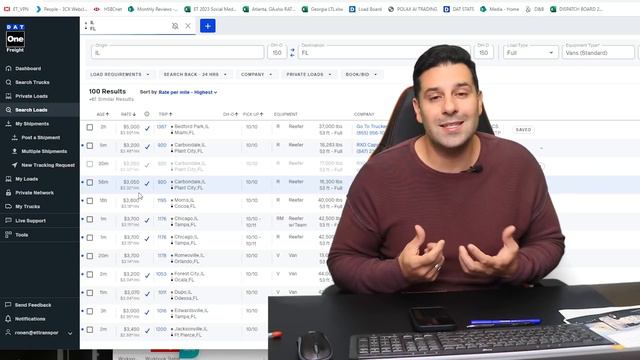
Task: Open the HSBCnet bookmark
Action: click(108, 9)
